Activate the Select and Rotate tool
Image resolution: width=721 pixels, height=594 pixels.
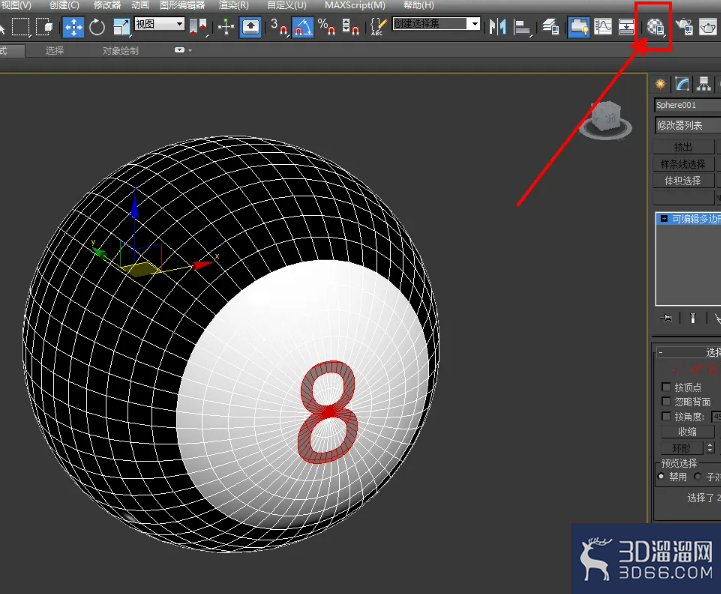(x=97, y=27)
